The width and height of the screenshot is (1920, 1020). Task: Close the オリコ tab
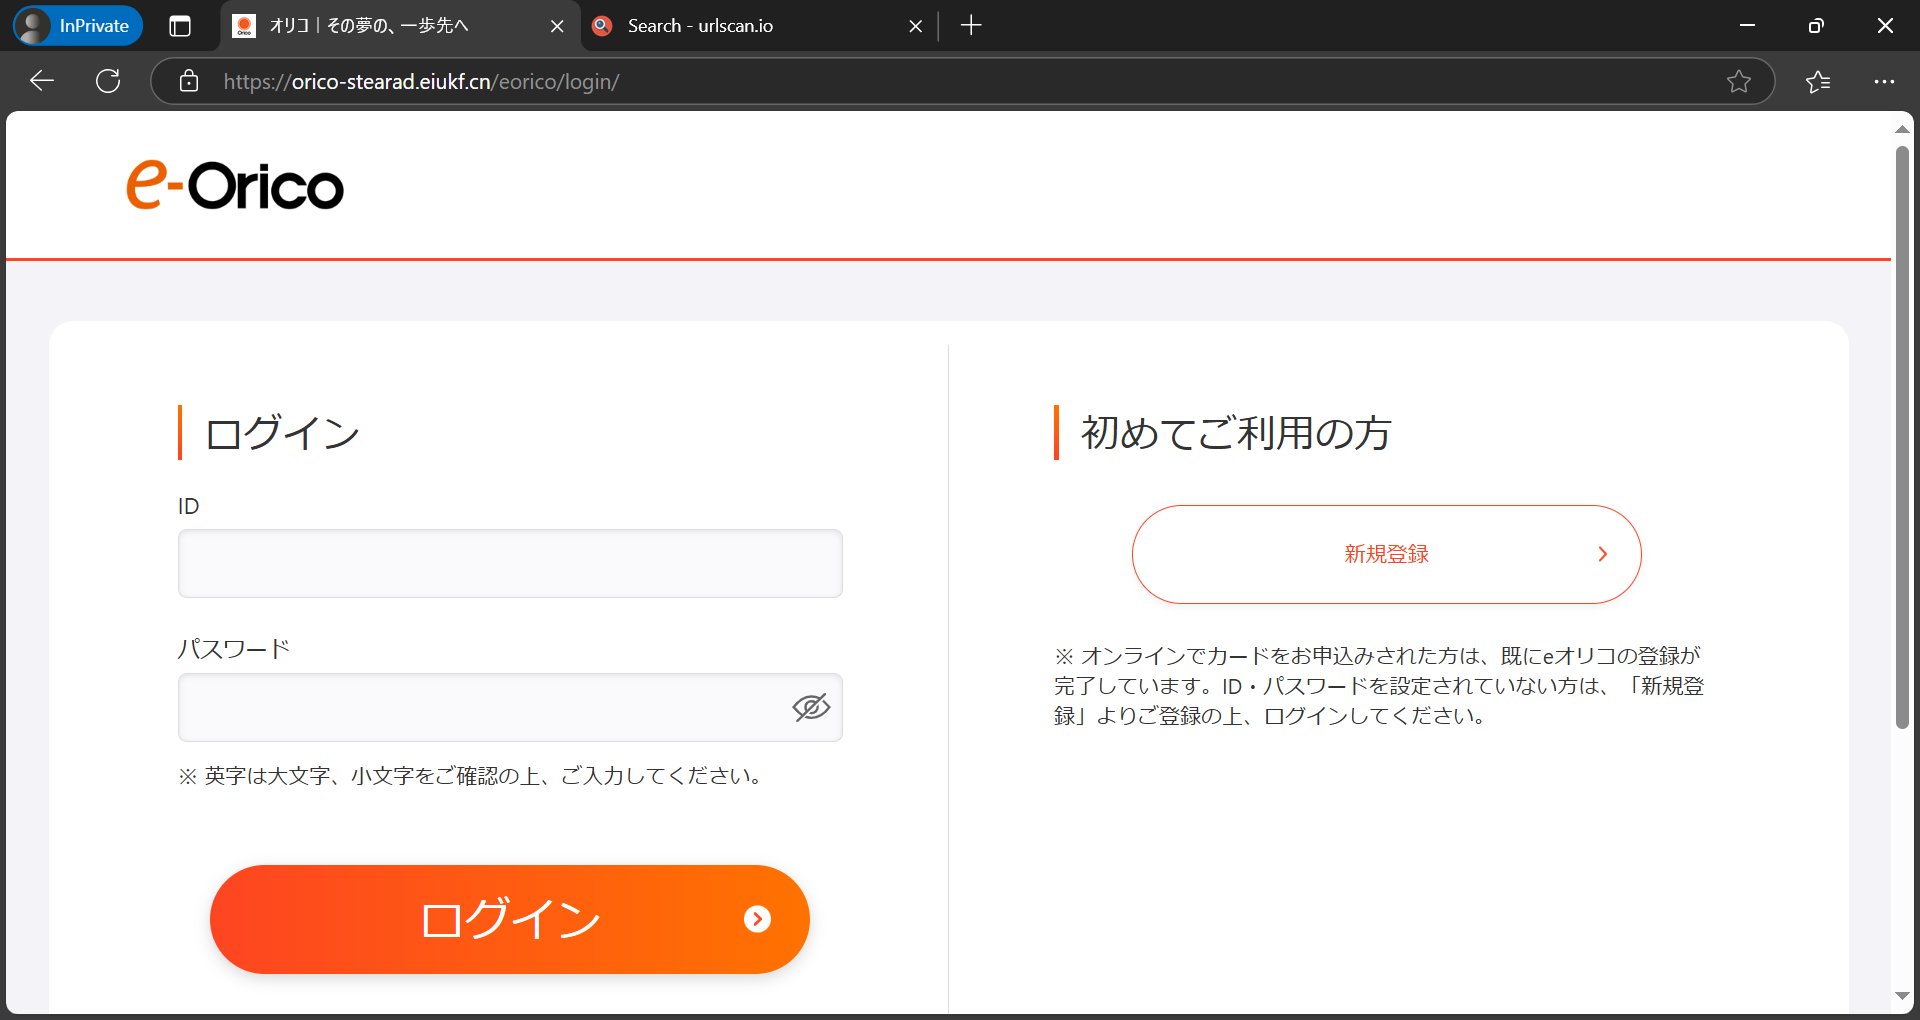[557, 26]
